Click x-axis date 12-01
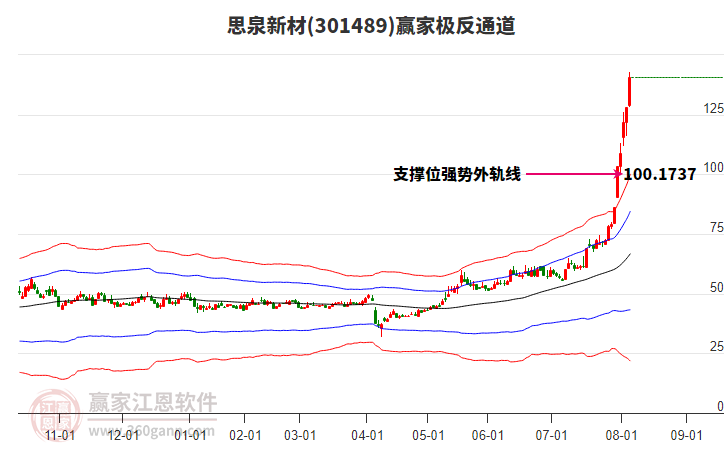Viewport: 726px width, 450px height. tap(123, 436)
